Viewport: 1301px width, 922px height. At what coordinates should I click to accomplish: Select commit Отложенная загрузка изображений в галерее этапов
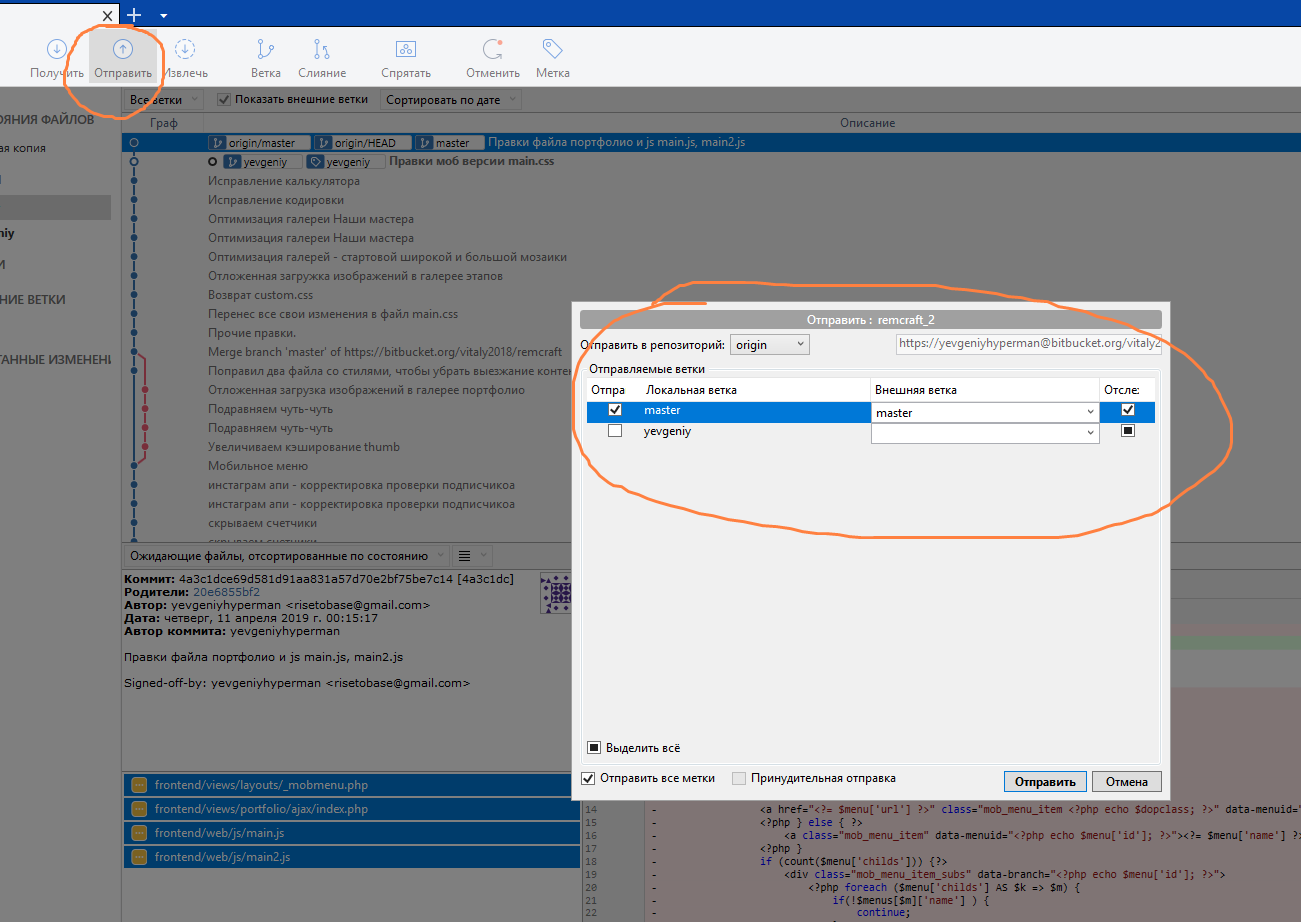tap(355, 276)
